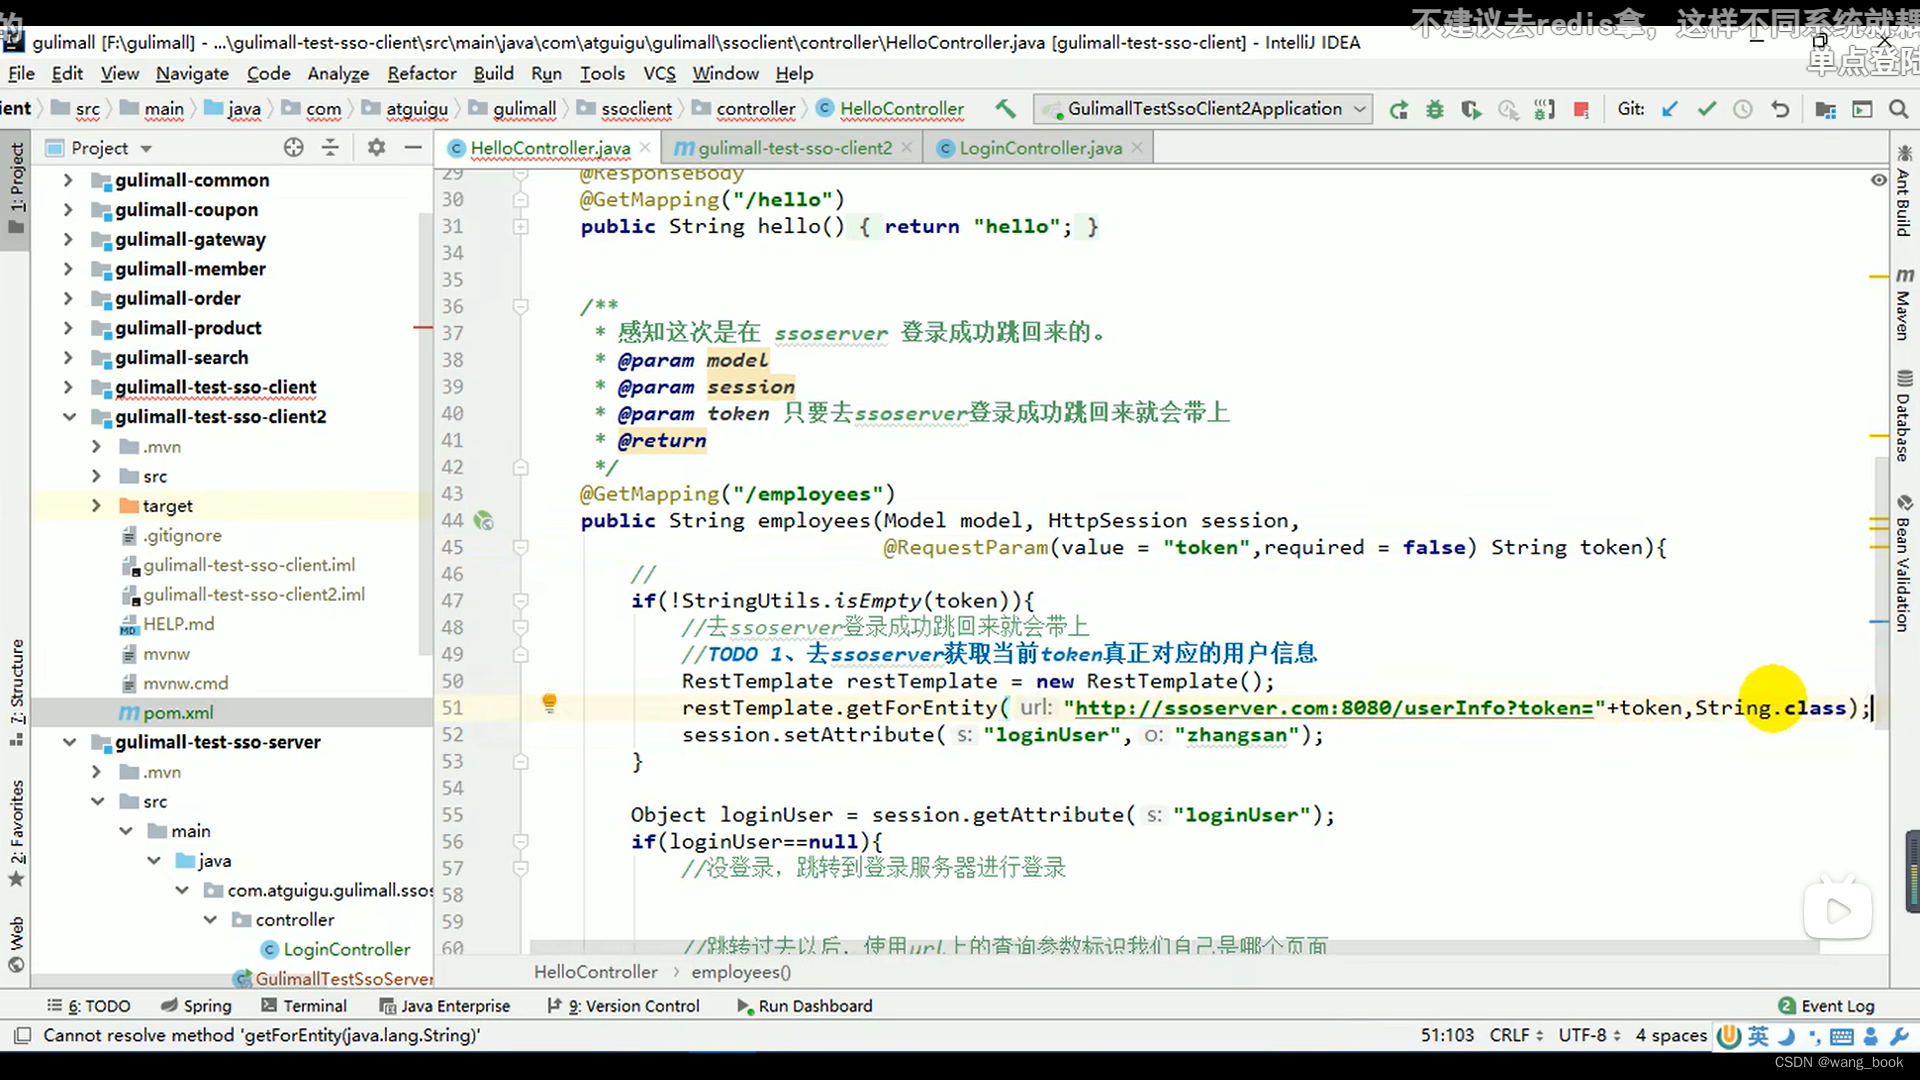Collapse the gulimall-test-sso-server module
1920x1080 pixels.
point(69,742)
